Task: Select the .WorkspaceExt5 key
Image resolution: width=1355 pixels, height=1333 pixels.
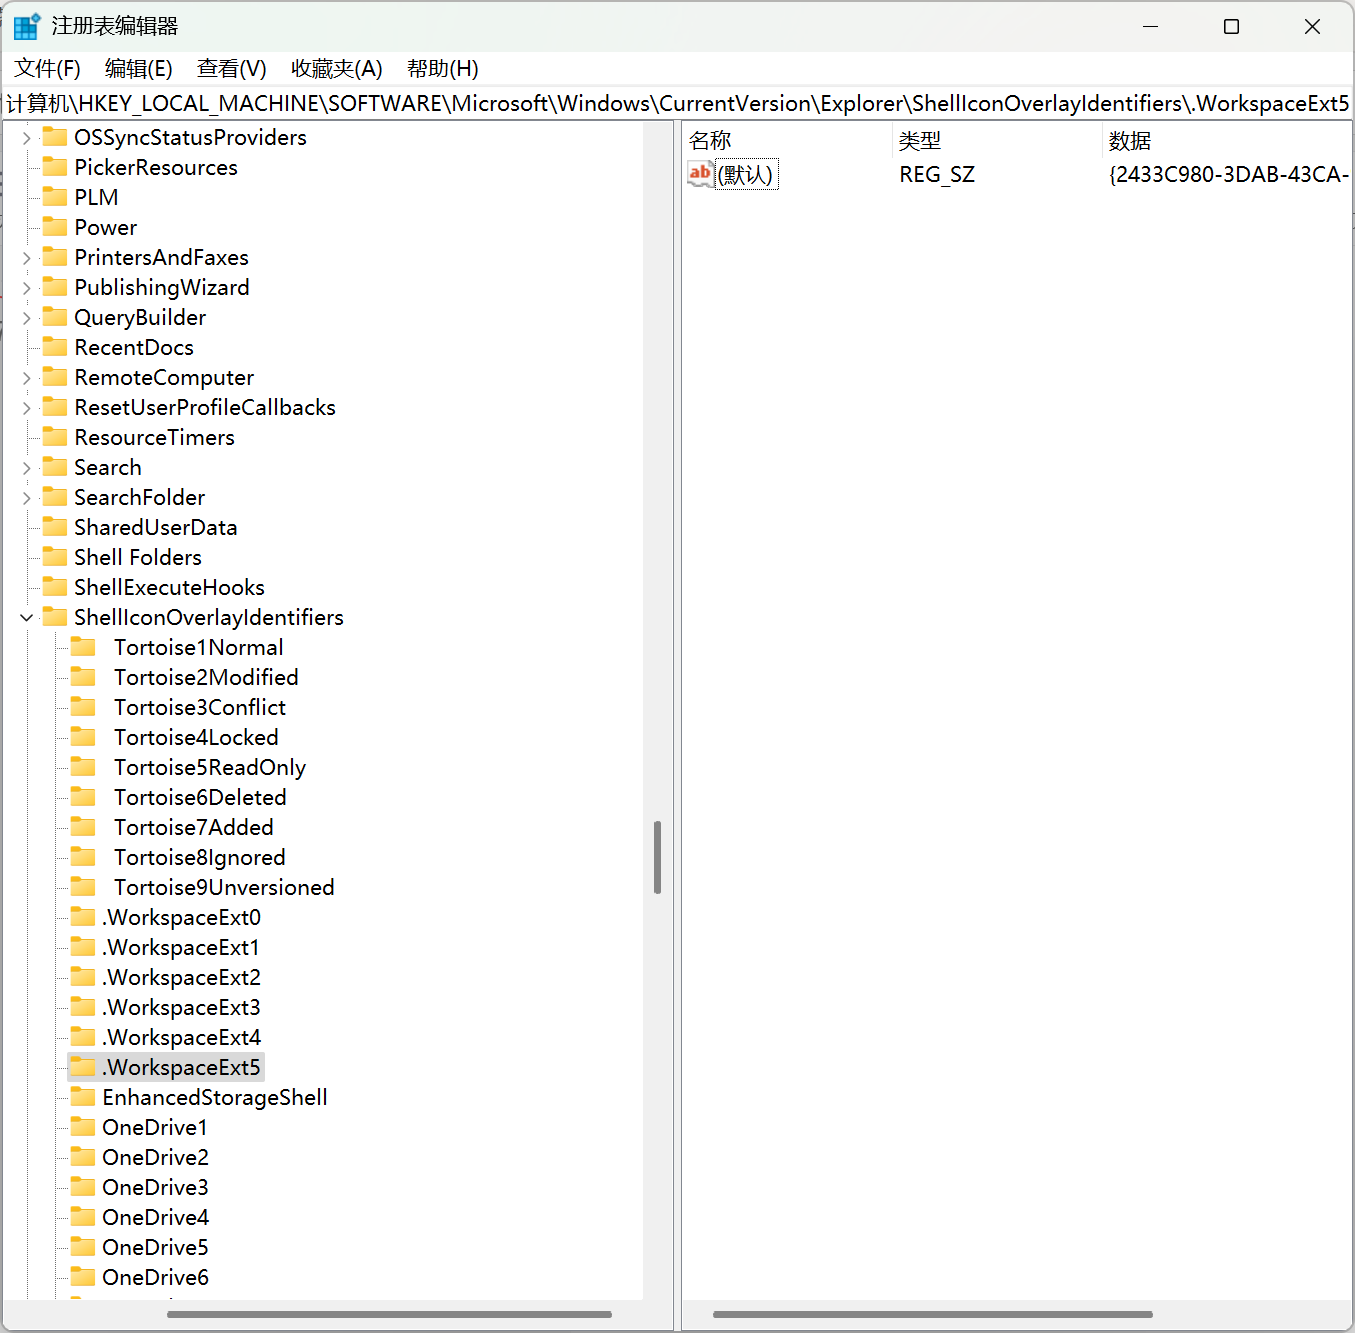Action: coord(181,1067)
